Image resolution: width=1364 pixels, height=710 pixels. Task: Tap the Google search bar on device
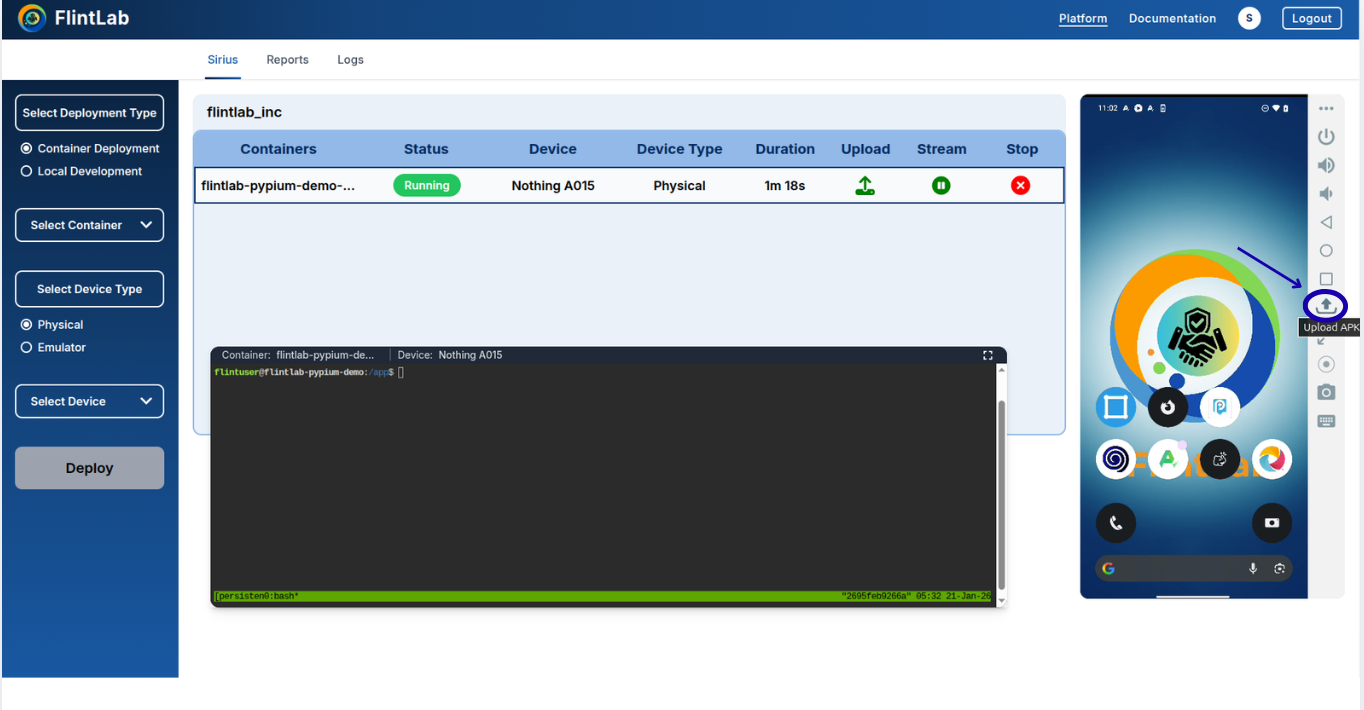(1194, 568)
